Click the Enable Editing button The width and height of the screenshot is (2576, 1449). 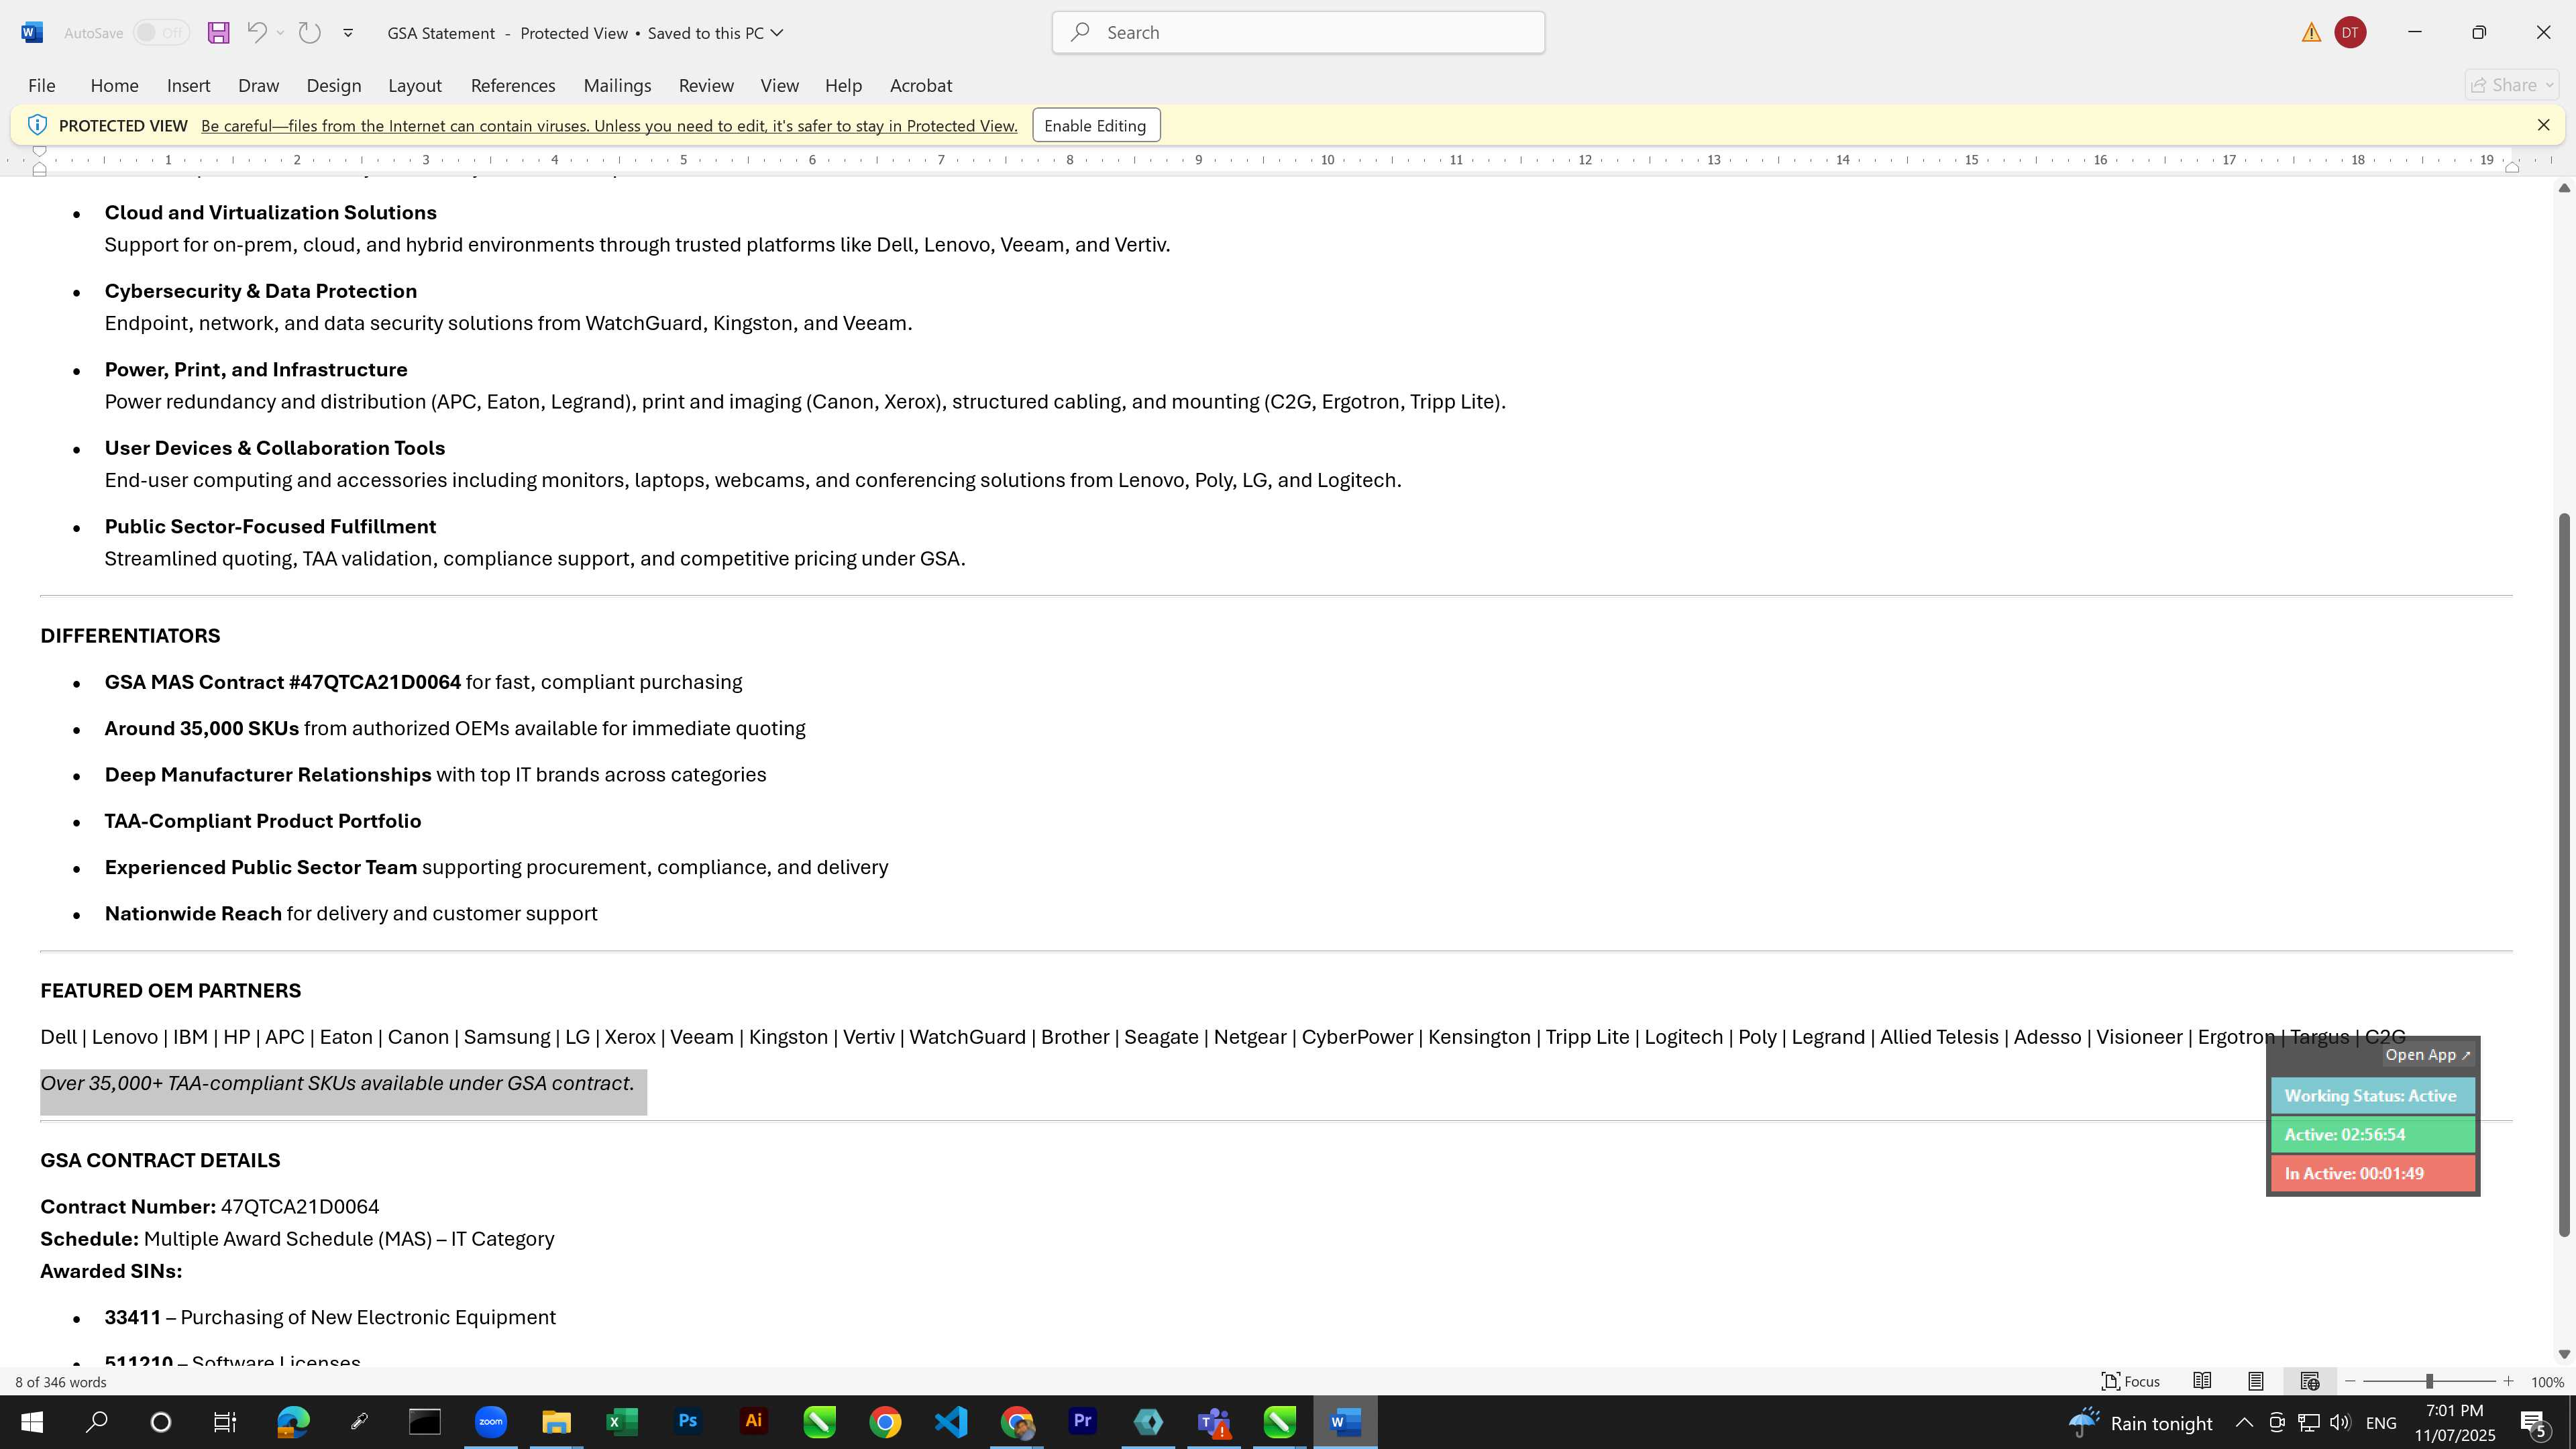(x=1096, y=126)
